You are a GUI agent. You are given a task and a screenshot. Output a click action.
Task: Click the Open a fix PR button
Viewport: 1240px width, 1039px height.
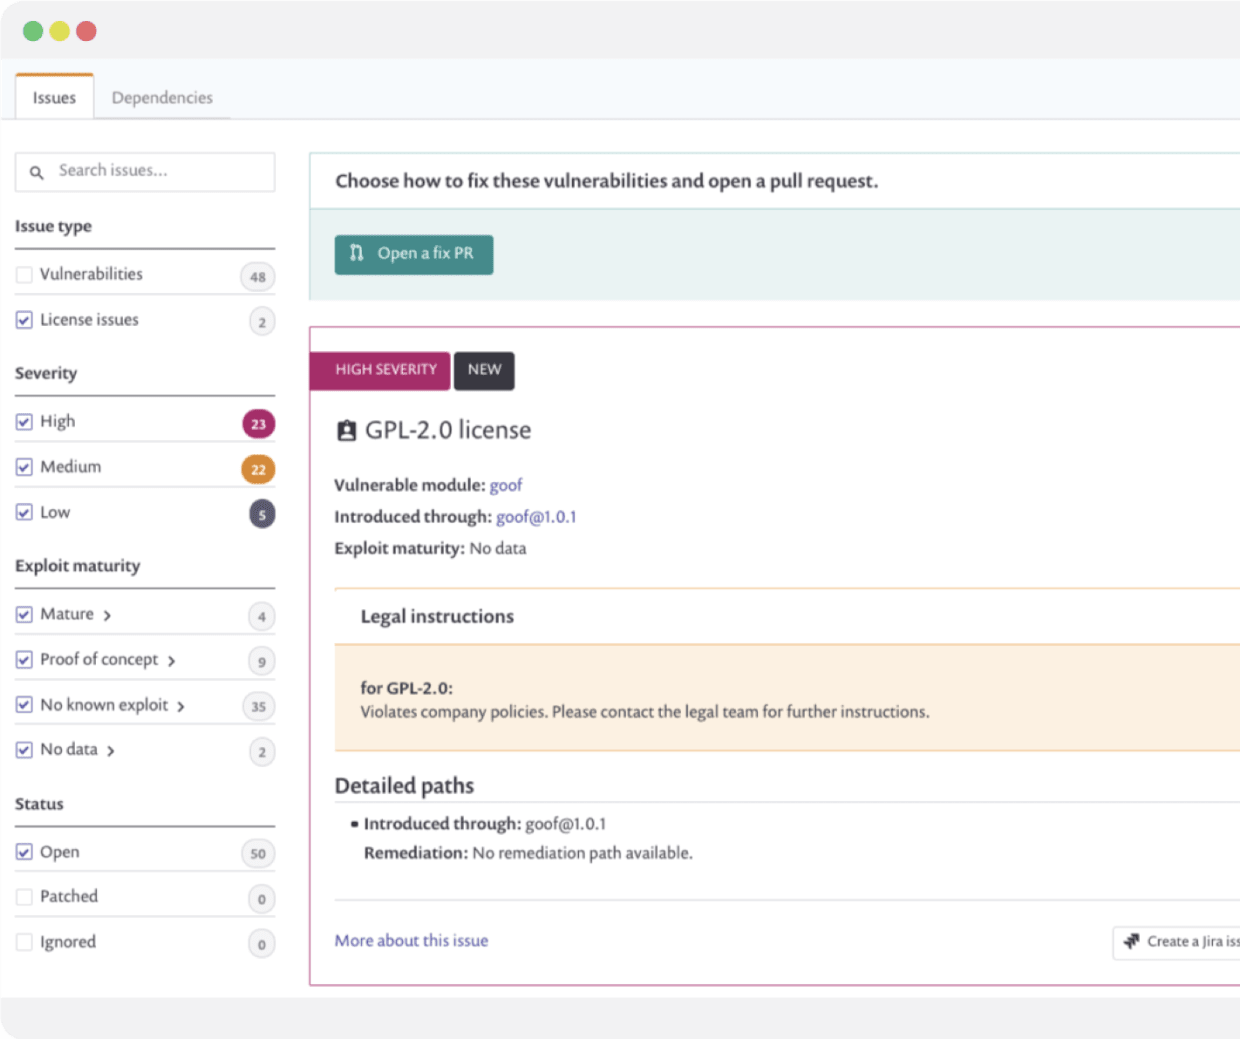[414, 254]
